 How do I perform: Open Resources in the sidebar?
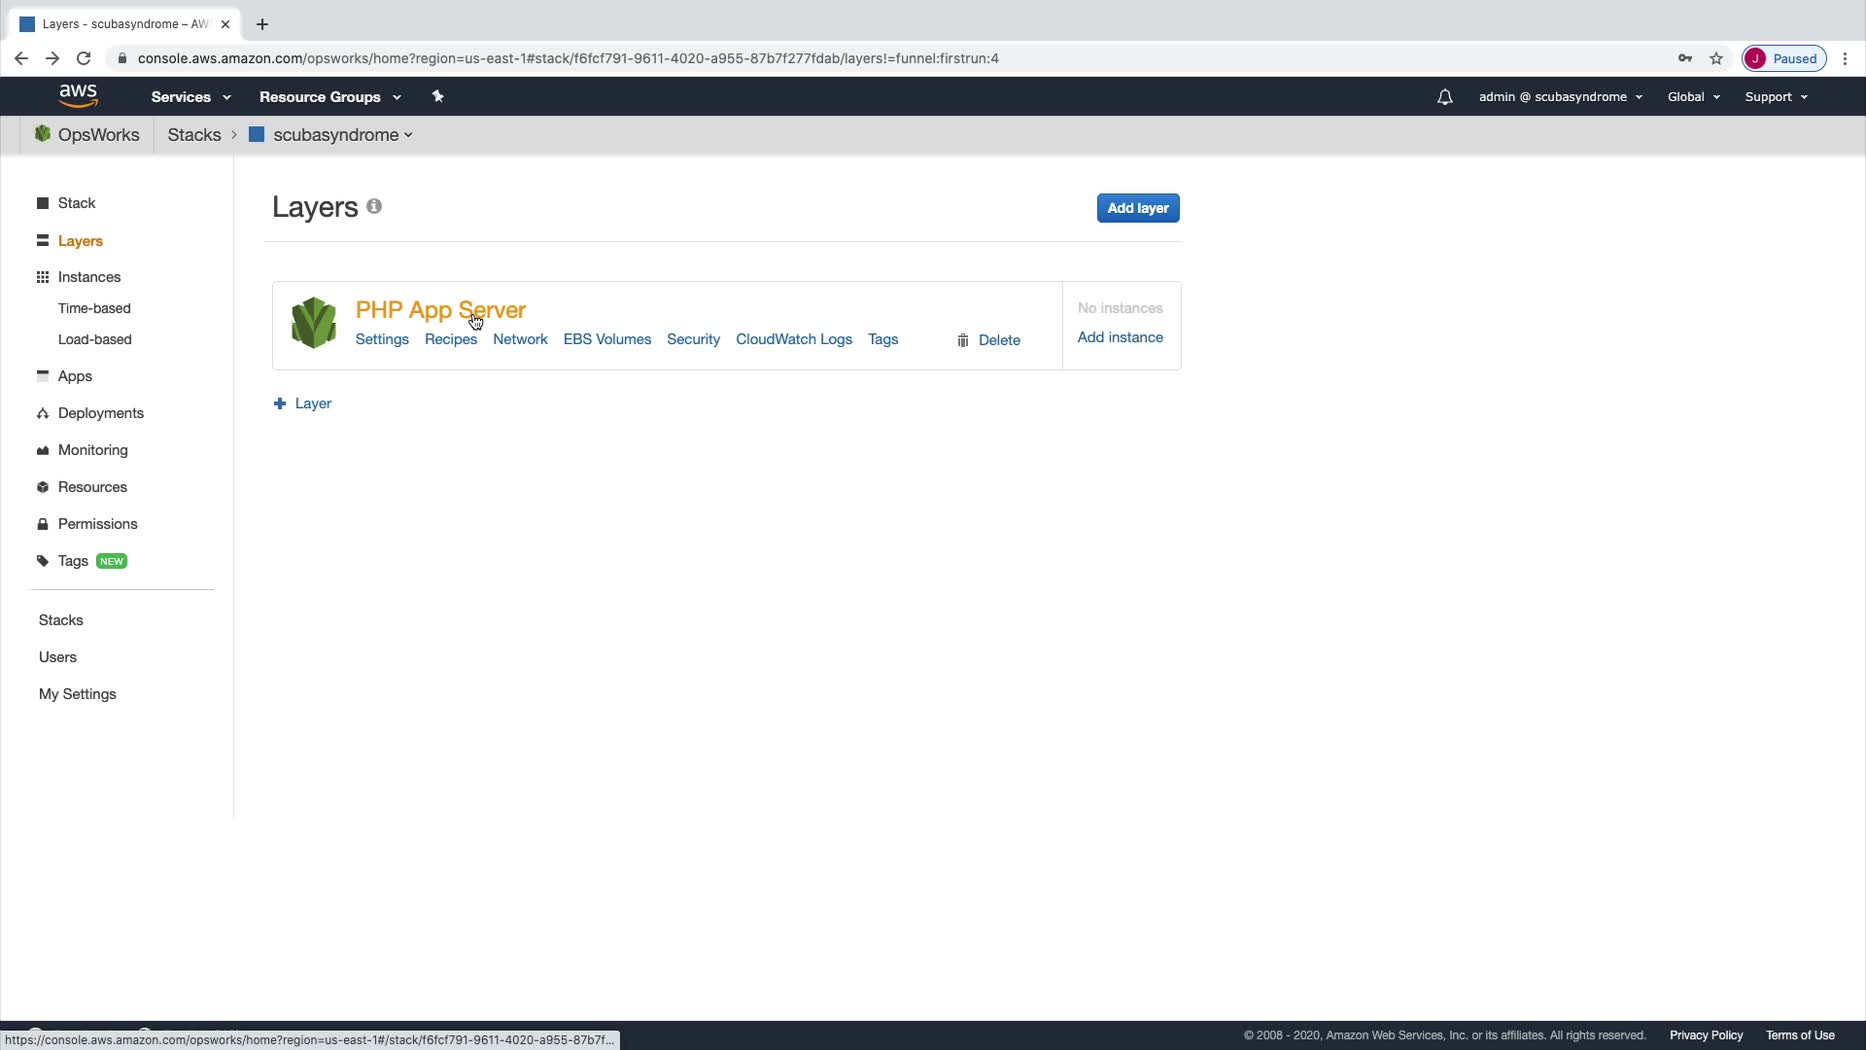(92, 487)
